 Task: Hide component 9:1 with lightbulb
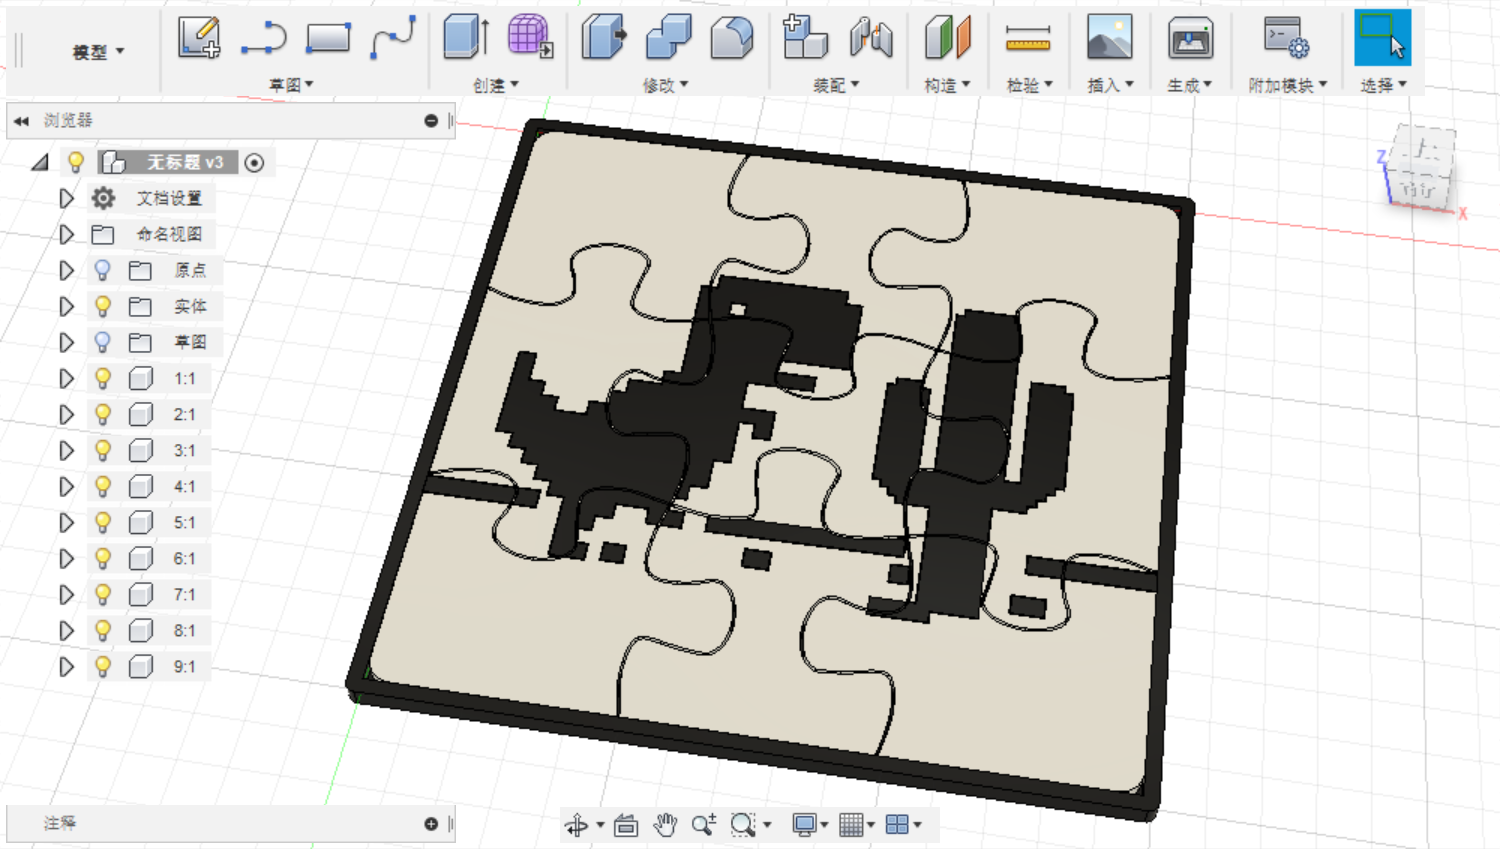click(x=102, y=666)
